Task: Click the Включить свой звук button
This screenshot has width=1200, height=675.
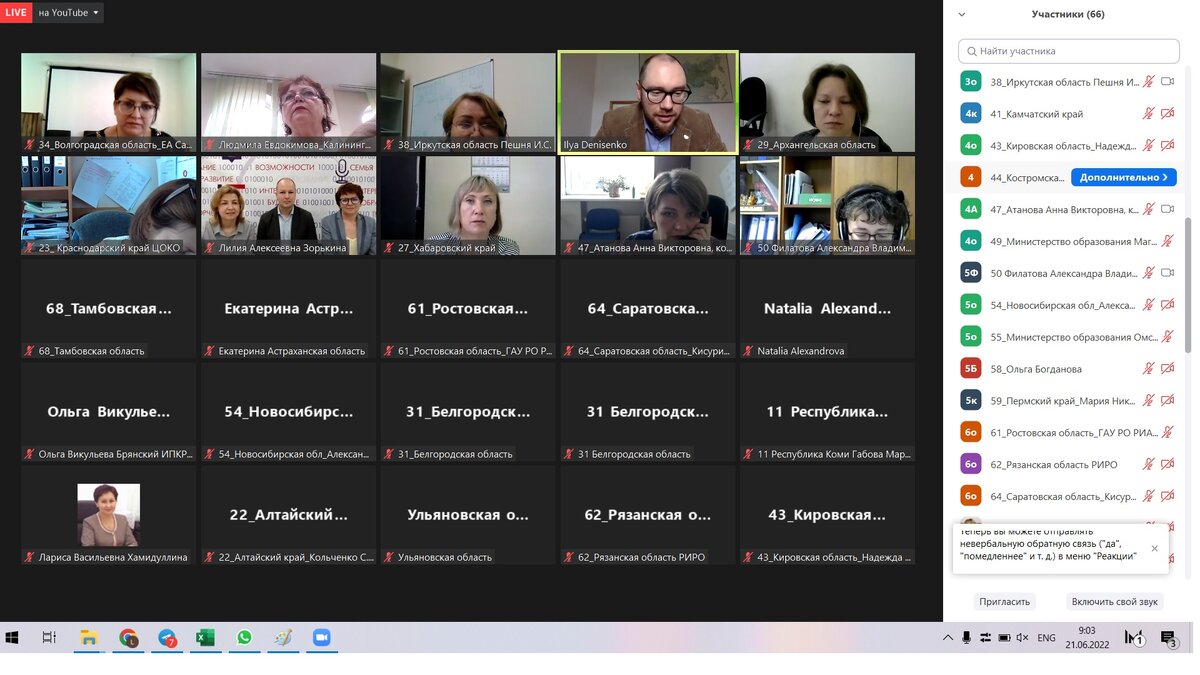Action: pyautogui.click(x=1114, y=602)
